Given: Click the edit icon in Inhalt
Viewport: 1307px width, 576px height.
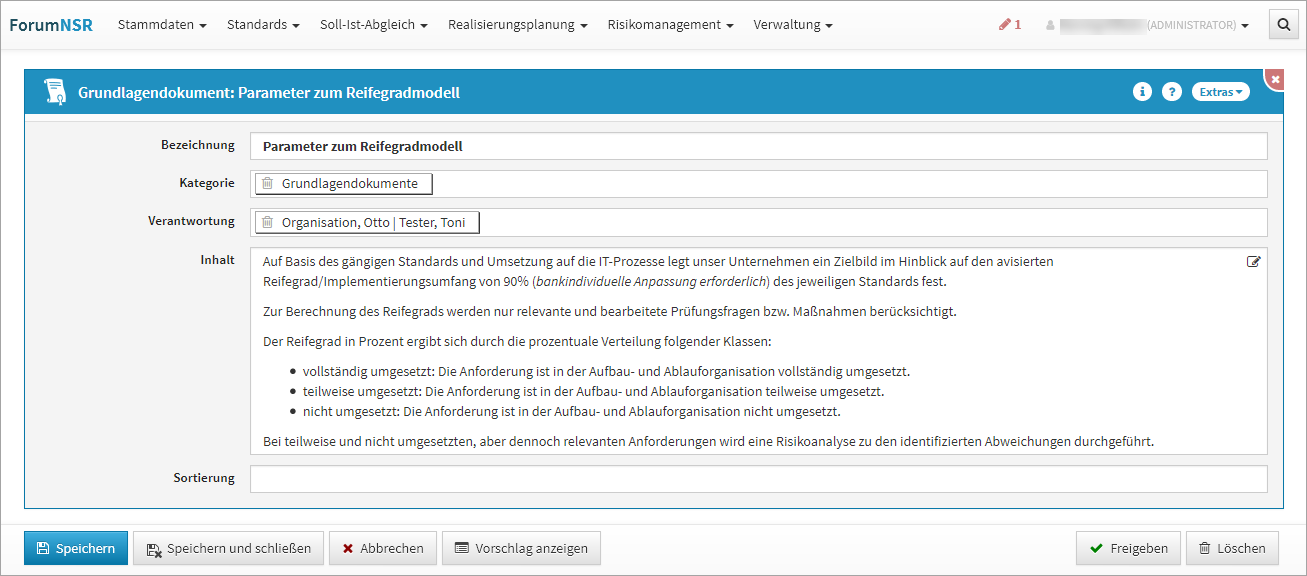Looking at the screenshot, I should (x=1253, y=262).
